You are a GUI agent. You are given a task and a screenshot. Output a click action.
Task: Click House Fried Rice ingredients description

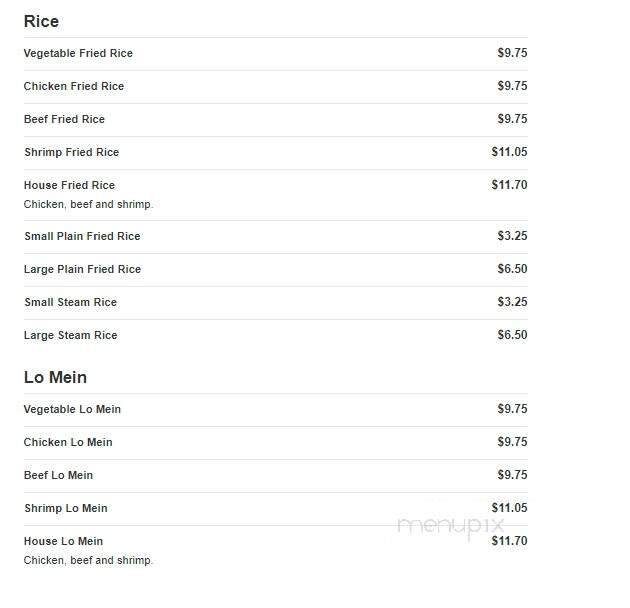(88, 205)
